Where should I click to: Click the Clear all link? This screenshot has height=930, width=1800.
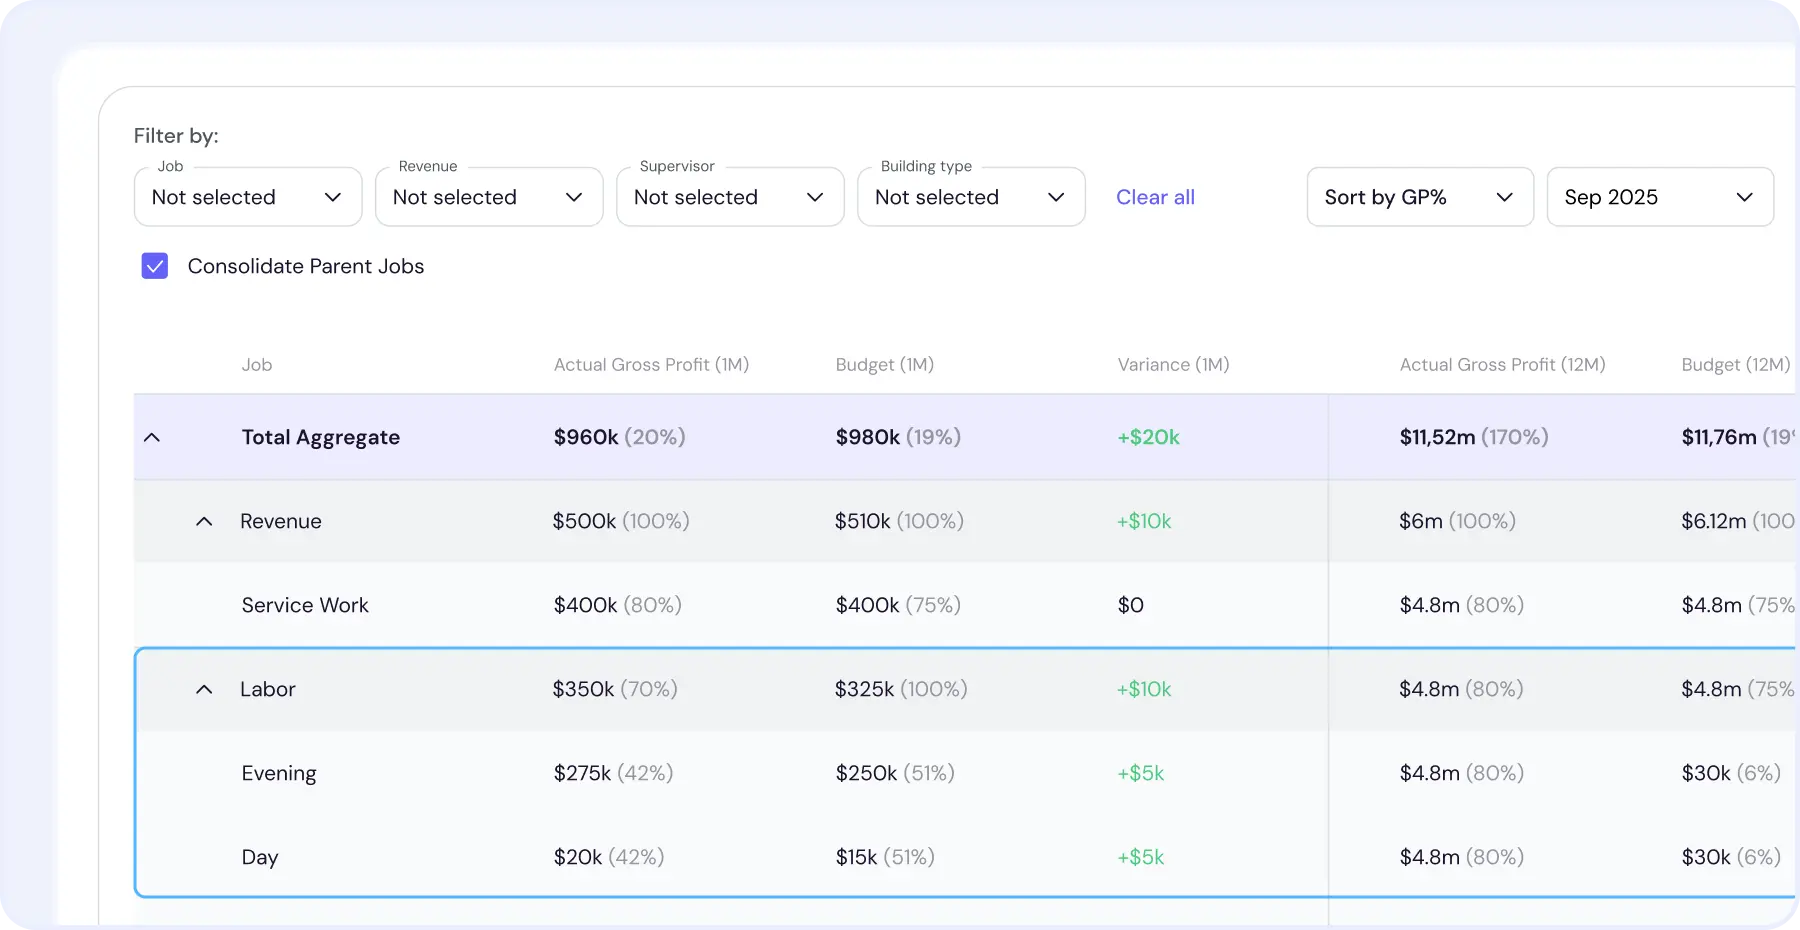(x=1154, y=197)
